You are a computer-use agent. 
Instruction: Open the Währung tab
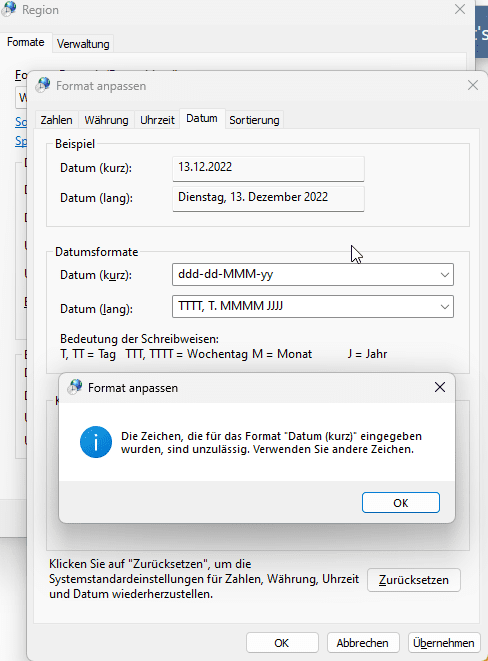click(x=106, y=120)
